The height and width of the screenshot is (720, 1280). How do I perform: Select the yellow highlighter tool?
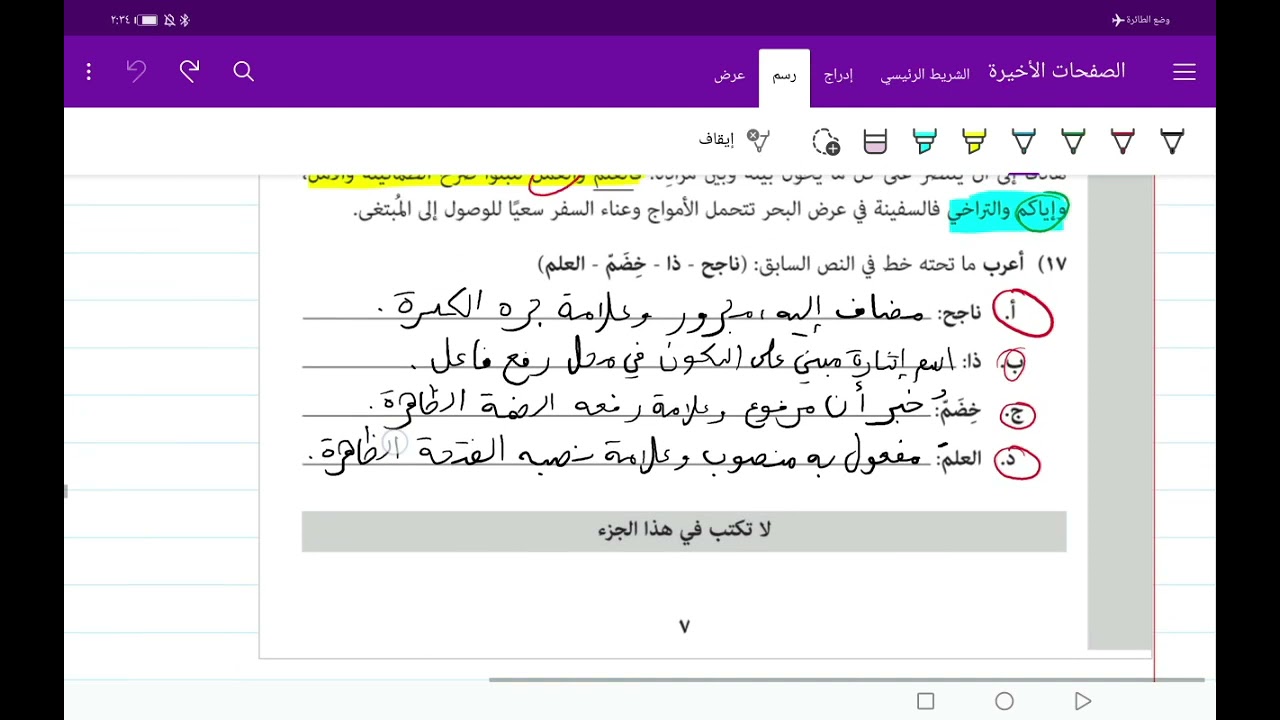coord(974,142)
